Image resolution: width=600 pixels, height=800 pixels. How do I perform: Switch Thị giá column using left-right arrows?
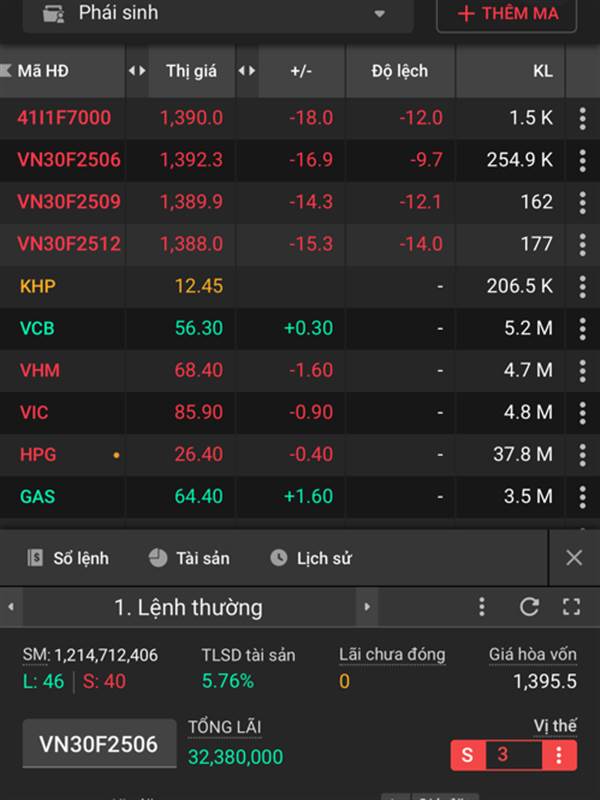point(137,71)
